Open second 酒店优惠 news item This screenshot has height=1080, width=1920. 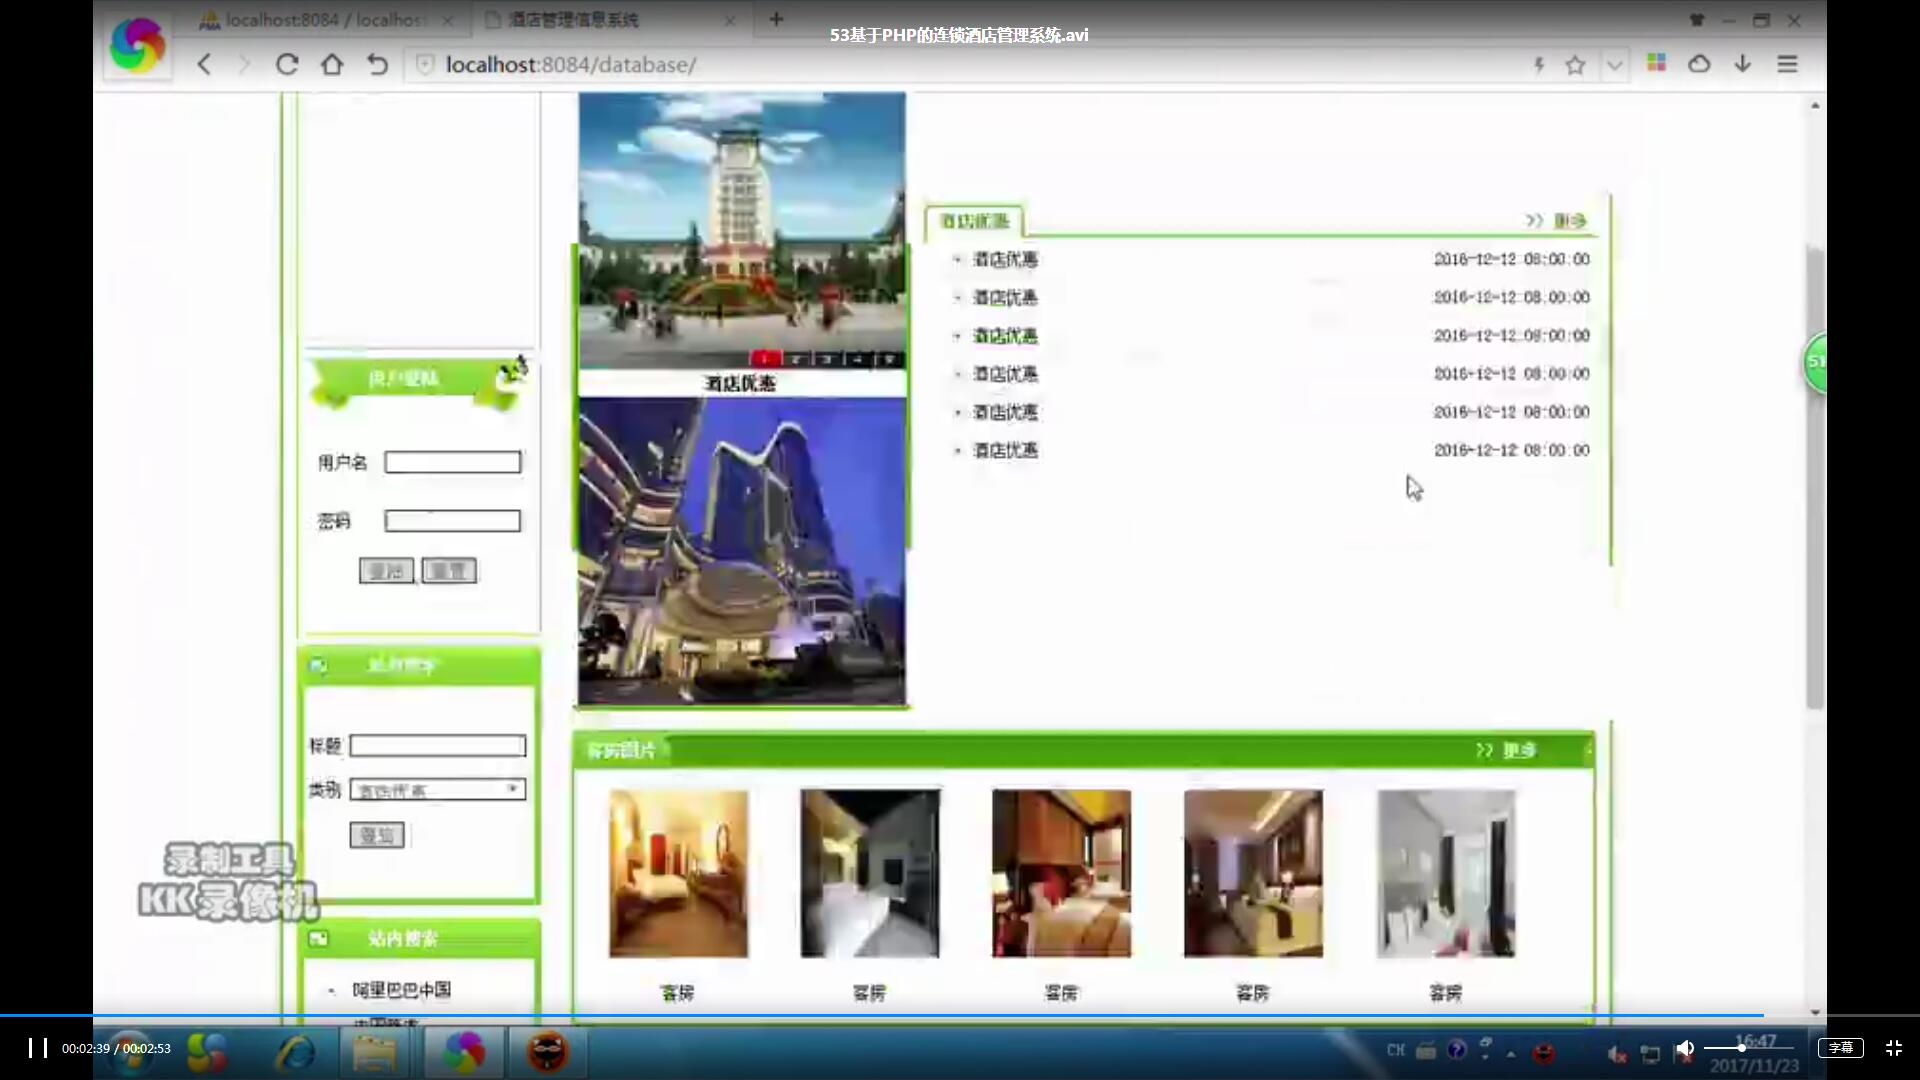[x=1006, y=297]
